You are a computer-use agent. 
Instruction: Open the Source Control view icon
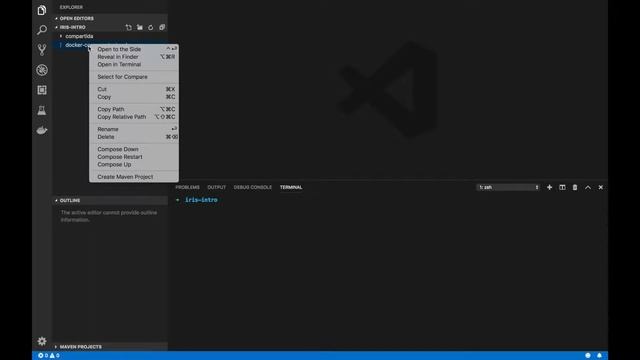coord(42,50)
